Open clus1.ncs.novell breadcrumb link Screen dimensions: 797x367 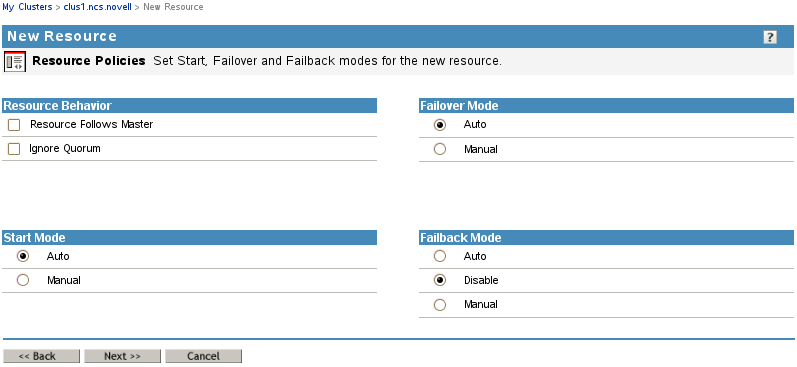[x=98, y=7]
